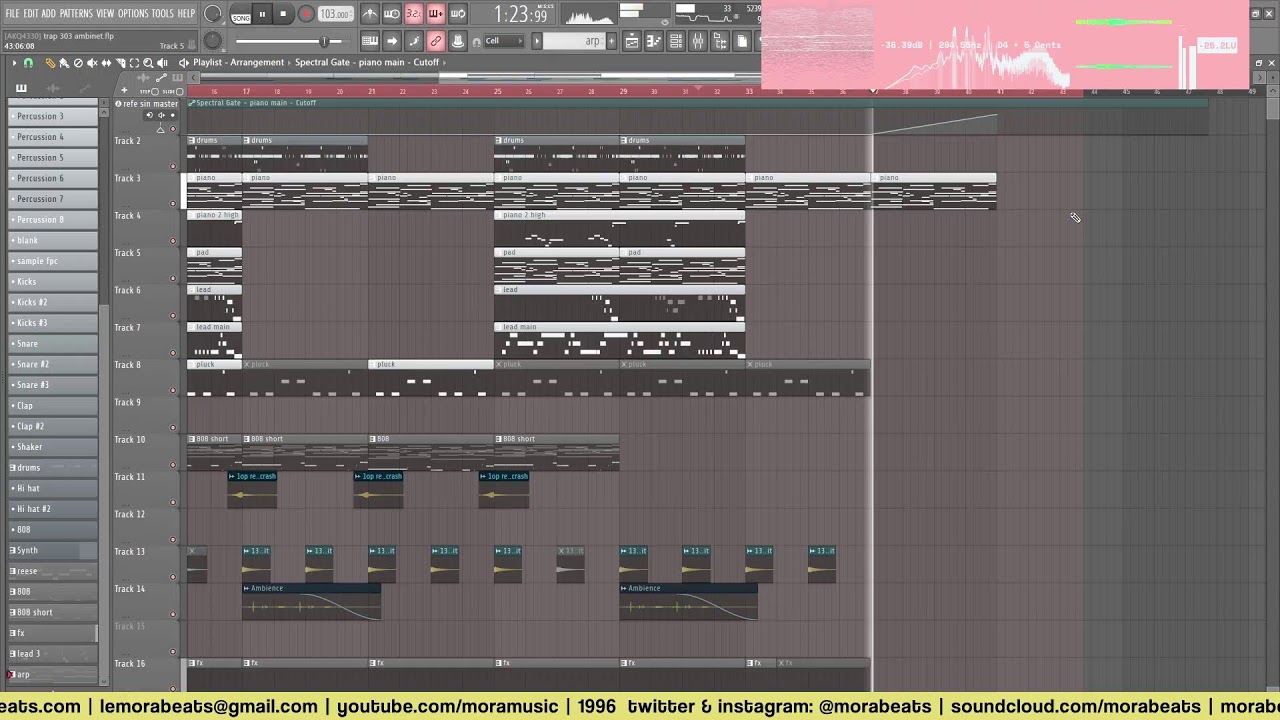This screenshot has width=1280, height=720.
Task: Open the VIEW menu
Action: coord(105,14)
